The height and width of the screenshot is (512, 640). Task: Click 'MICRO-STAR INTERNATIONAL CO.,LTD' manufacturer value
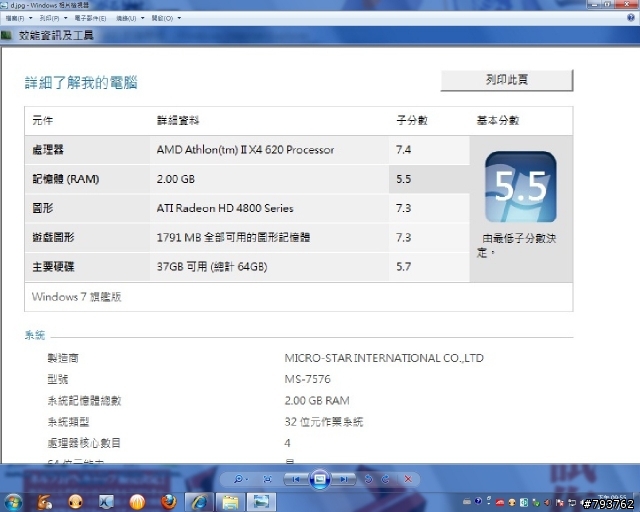pyautogui.click(x=384, y=358)
